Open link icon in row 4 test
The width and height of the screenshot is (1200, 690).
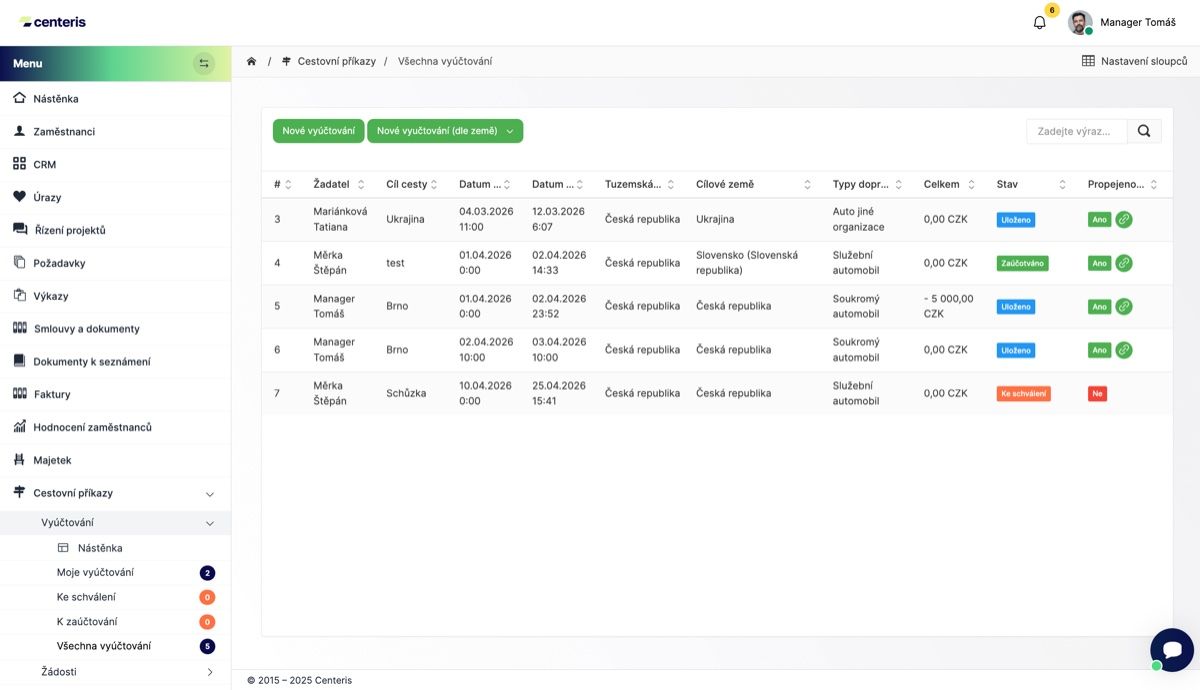point(1124,263)
